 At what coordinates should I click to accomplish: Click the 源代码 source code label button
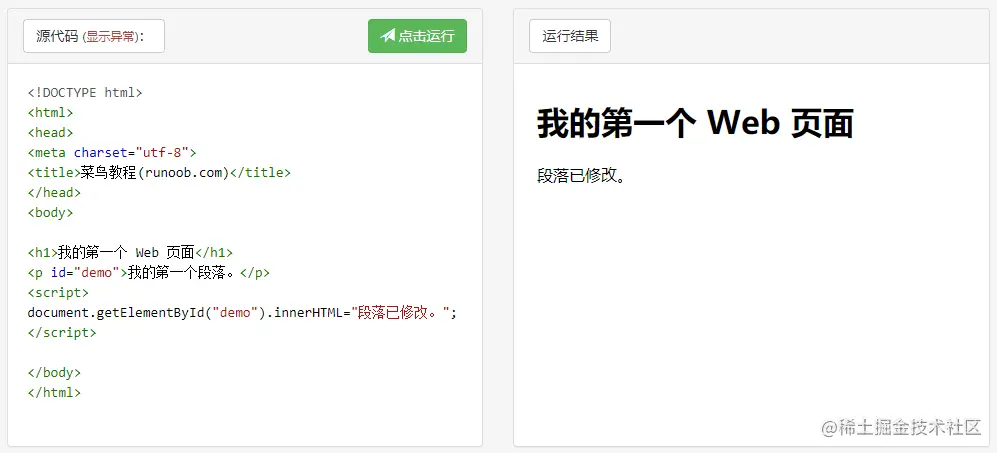tap(94, 36)
